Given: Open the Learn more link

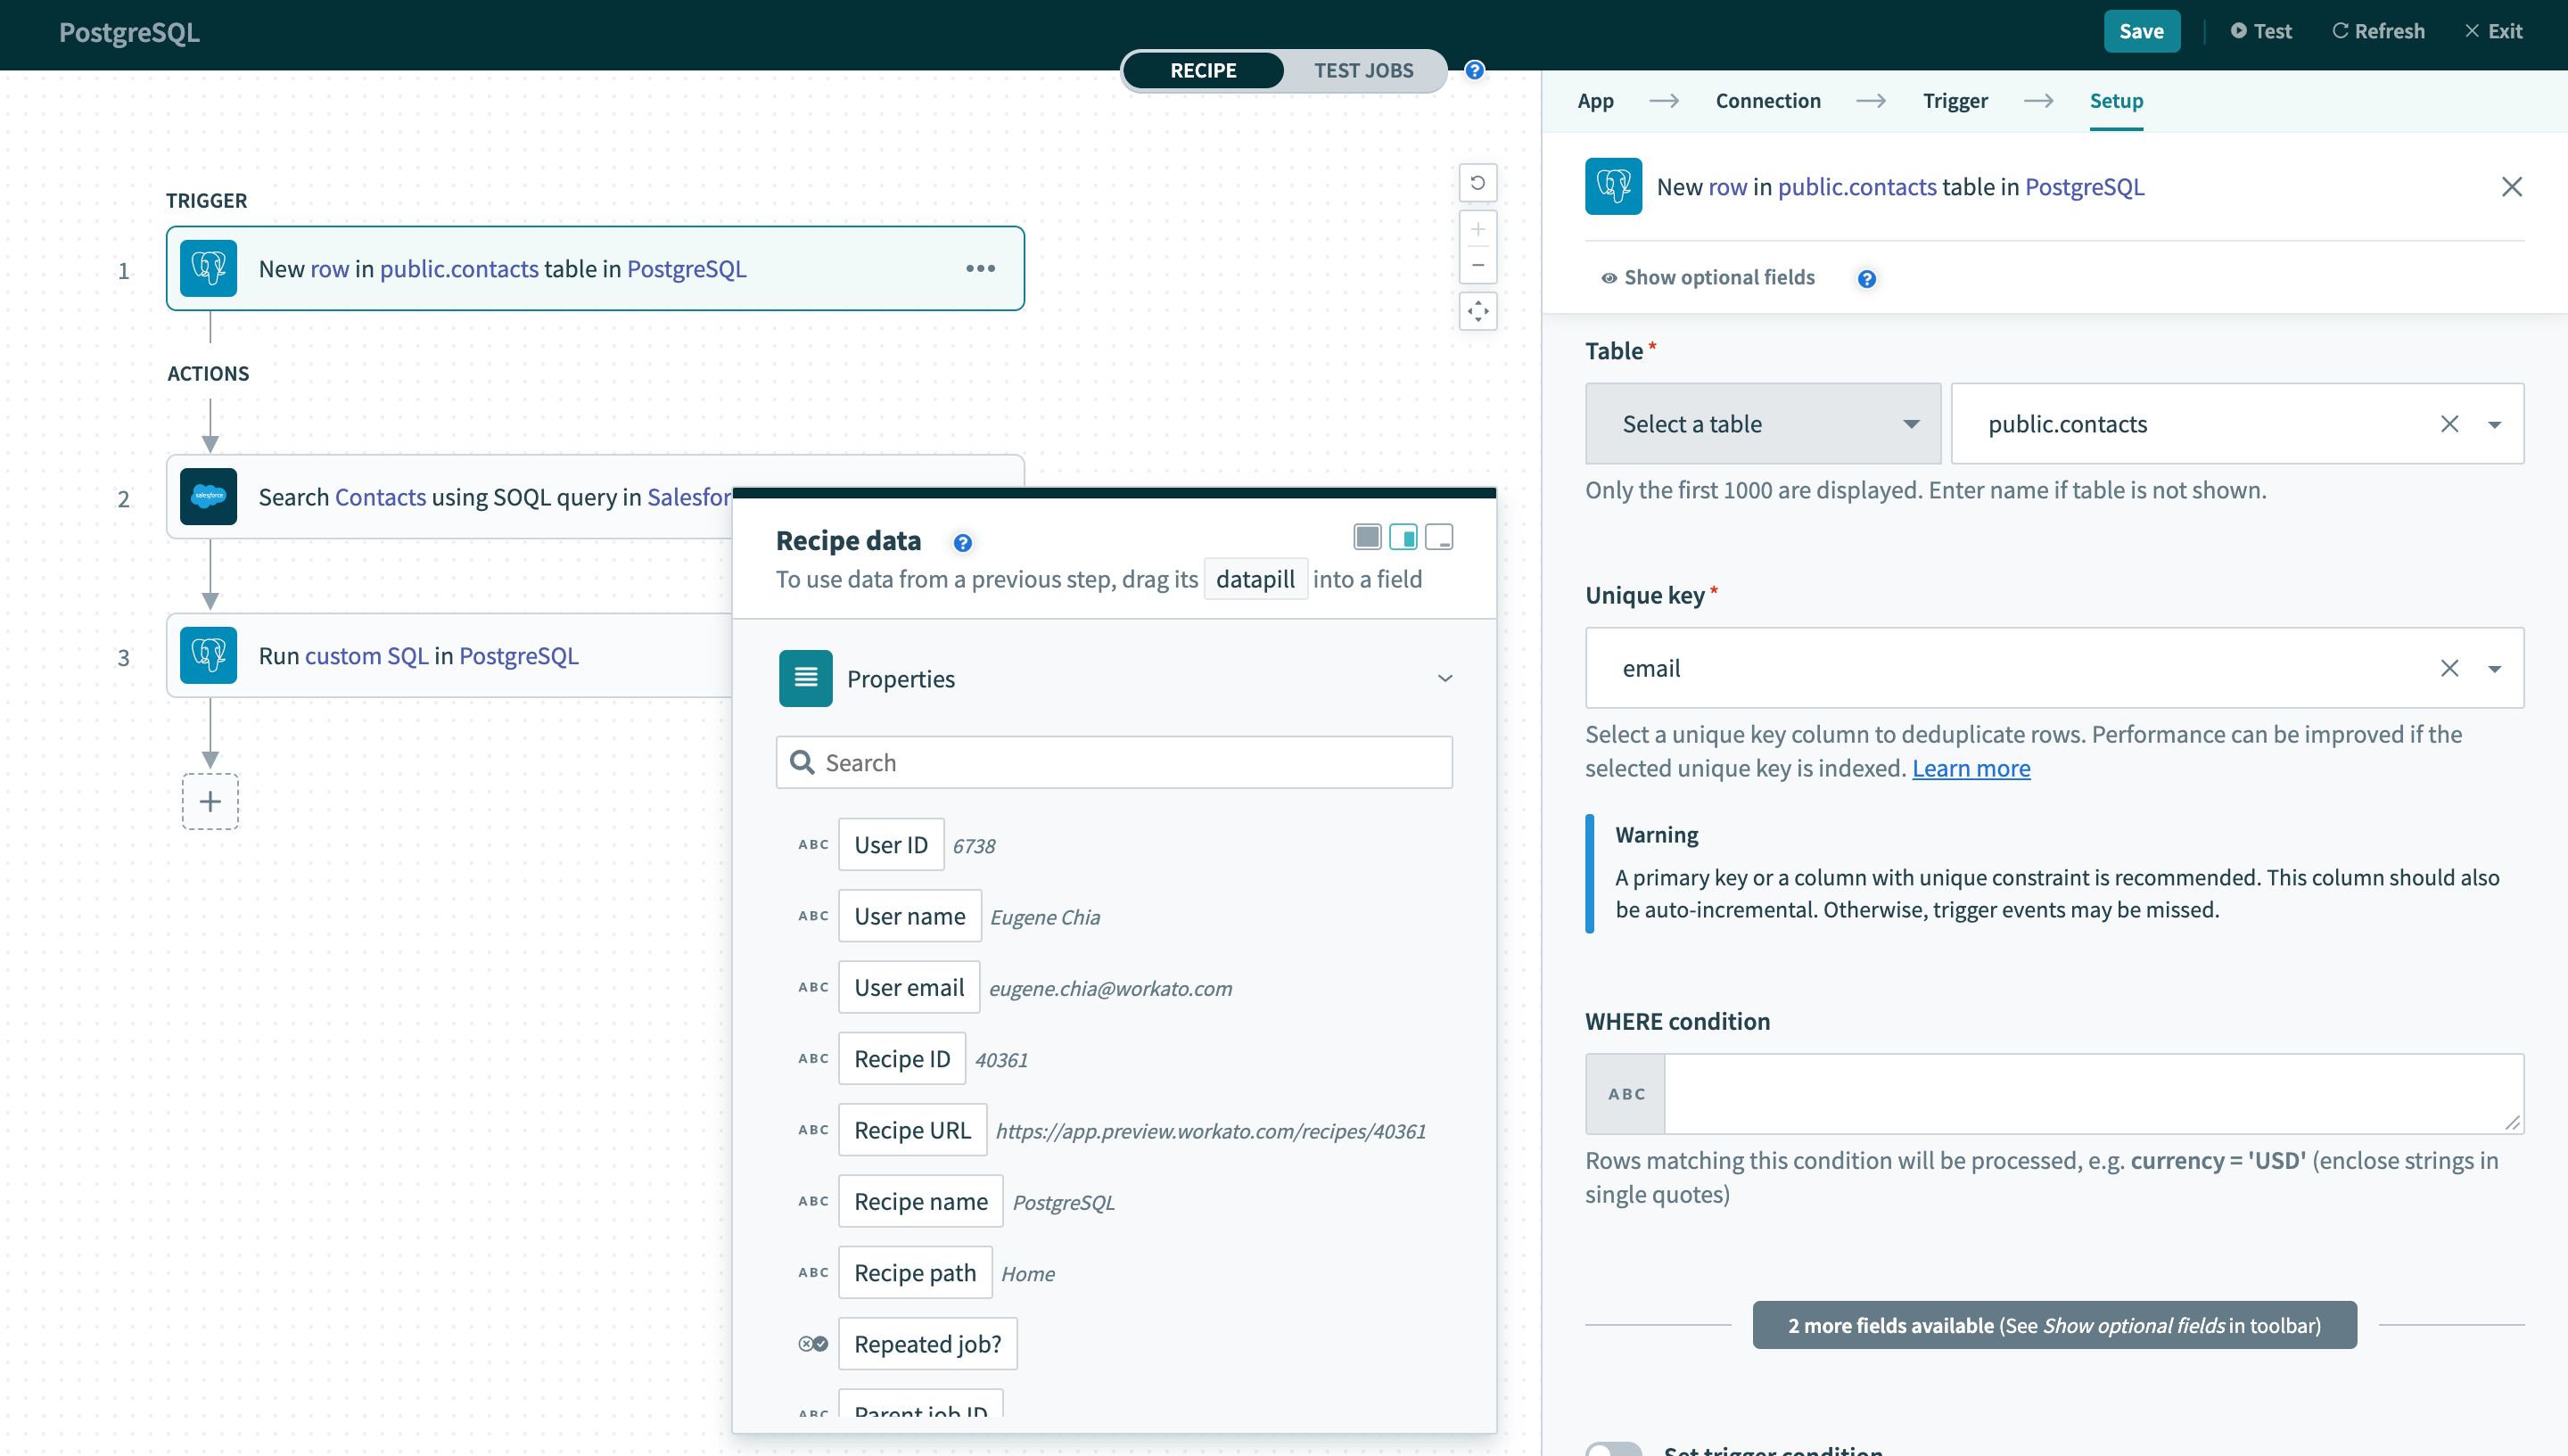Looking at the screenshot, I should (x=1970, y=768).
